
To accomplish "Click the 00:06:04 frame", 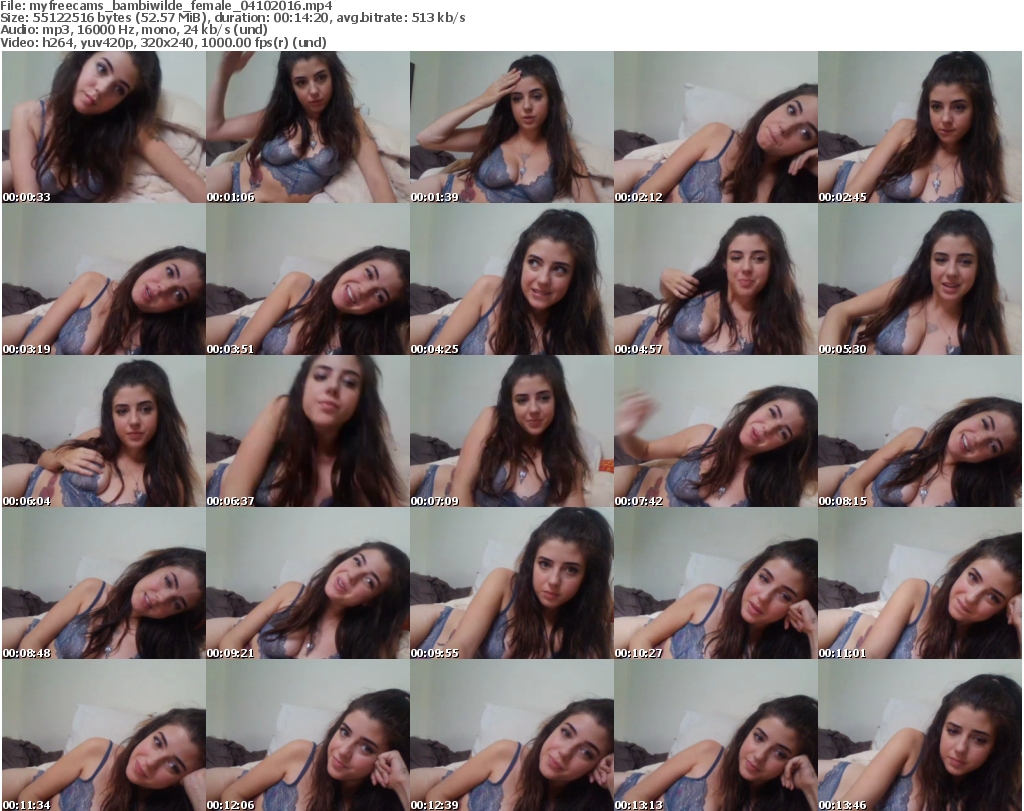I will (x=102, y=433).
